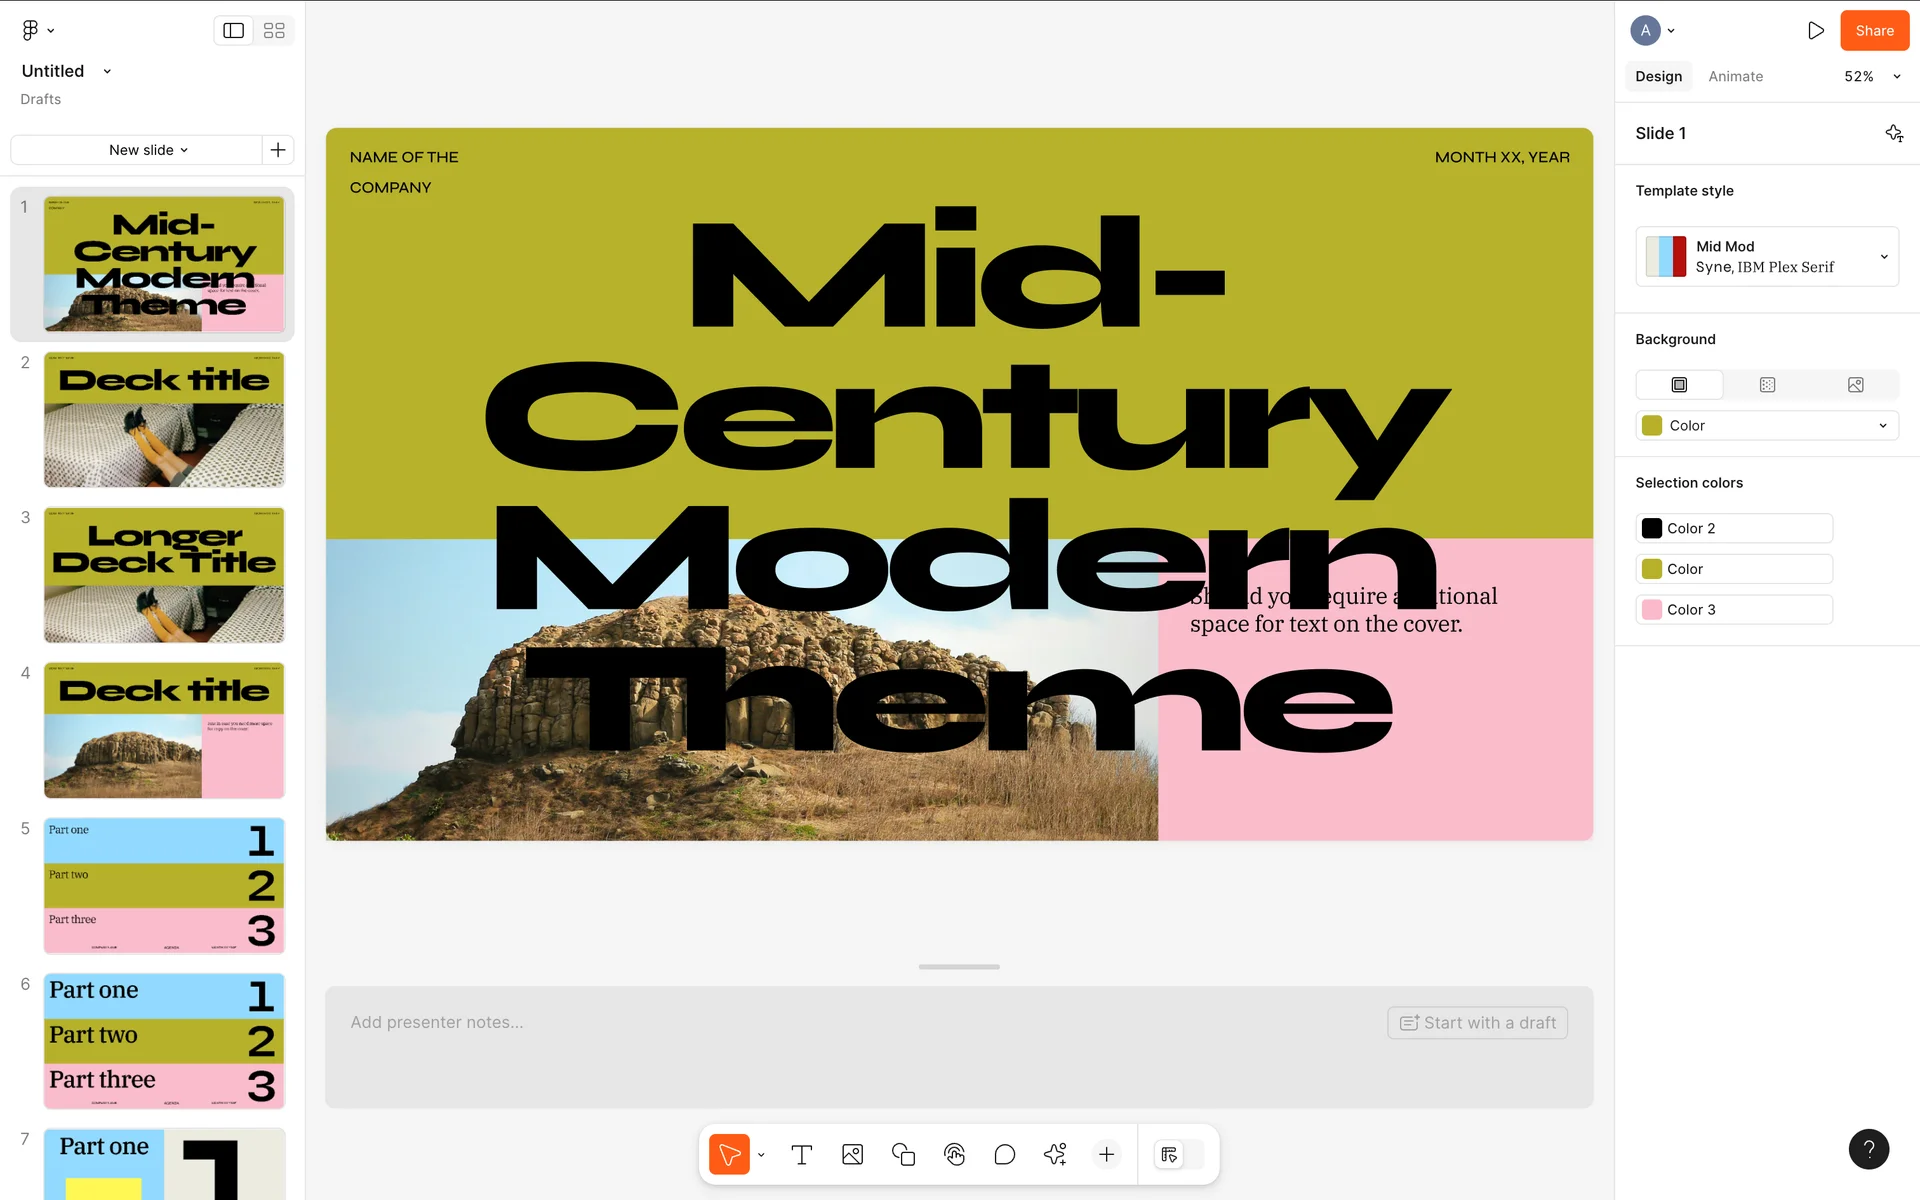Expand the background Color dropdown
1920x1200 pixels.
coord(1766,426)
